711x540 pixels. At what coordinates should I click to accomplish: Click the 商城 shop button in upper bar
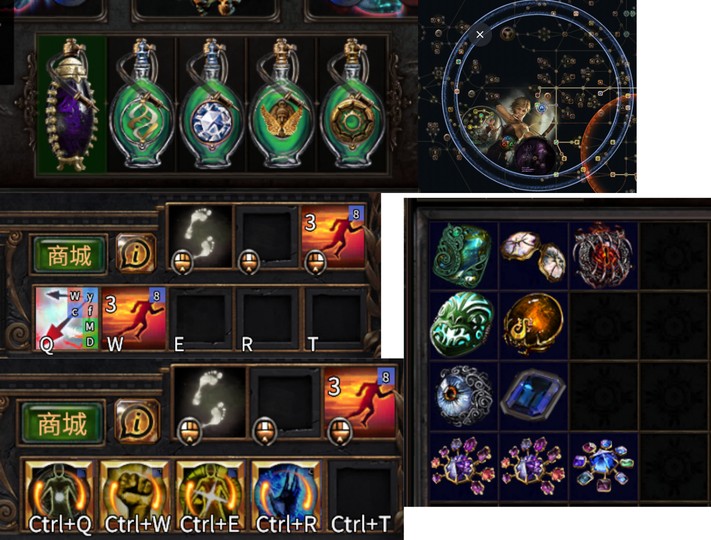[x=69, y=255]
